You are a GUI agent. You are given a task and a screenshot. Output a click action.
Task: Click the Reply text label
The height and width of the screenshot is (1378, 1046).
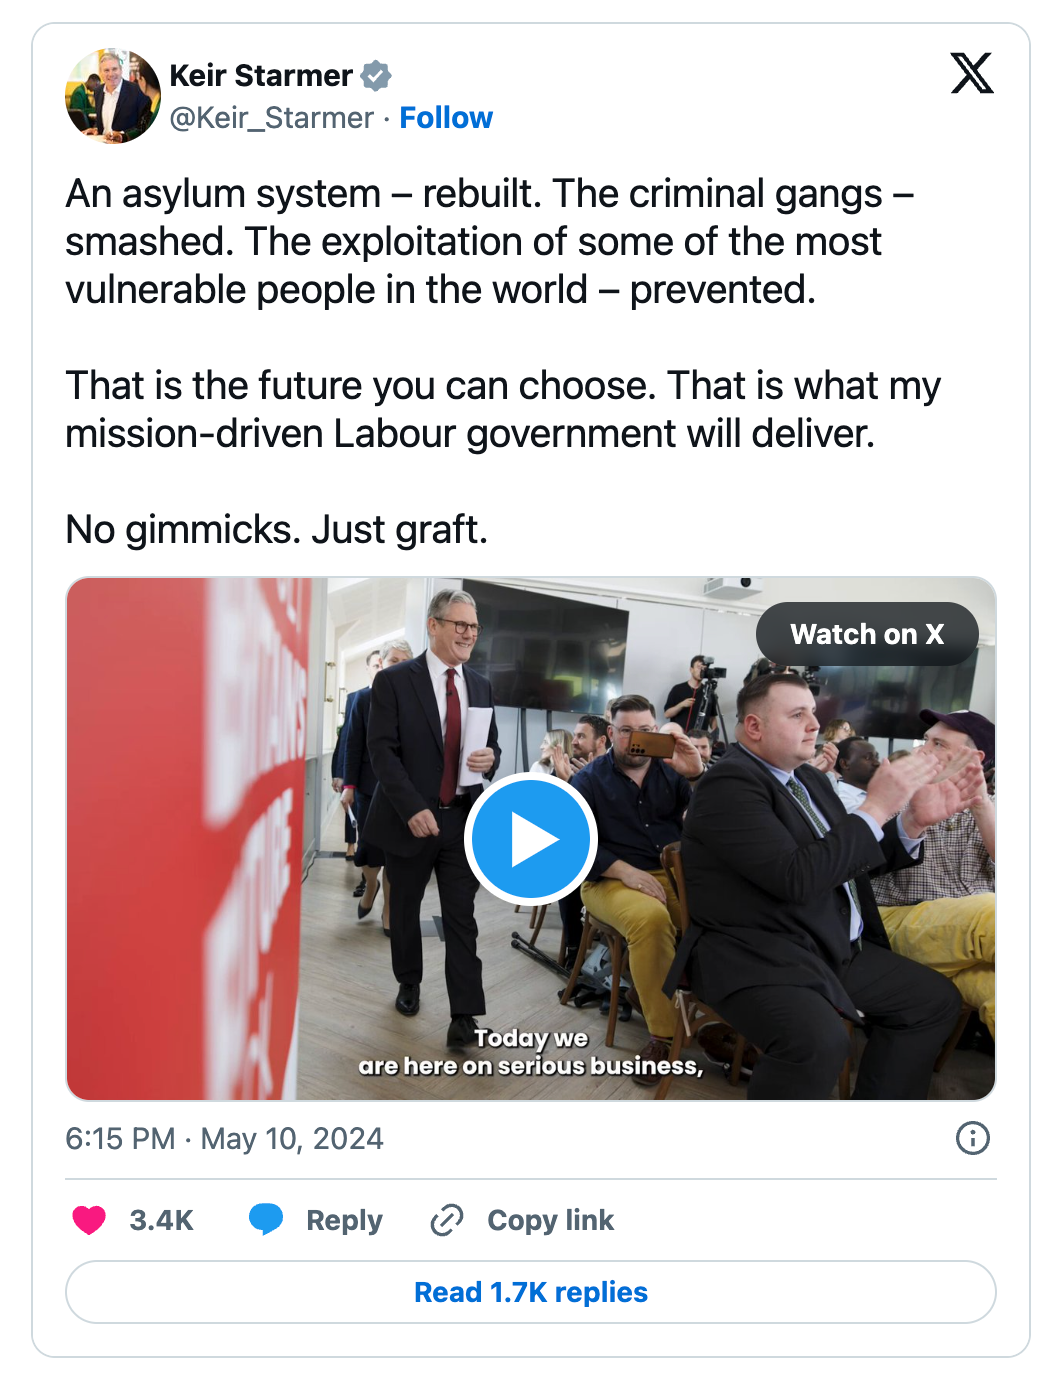pos(344,1220)
